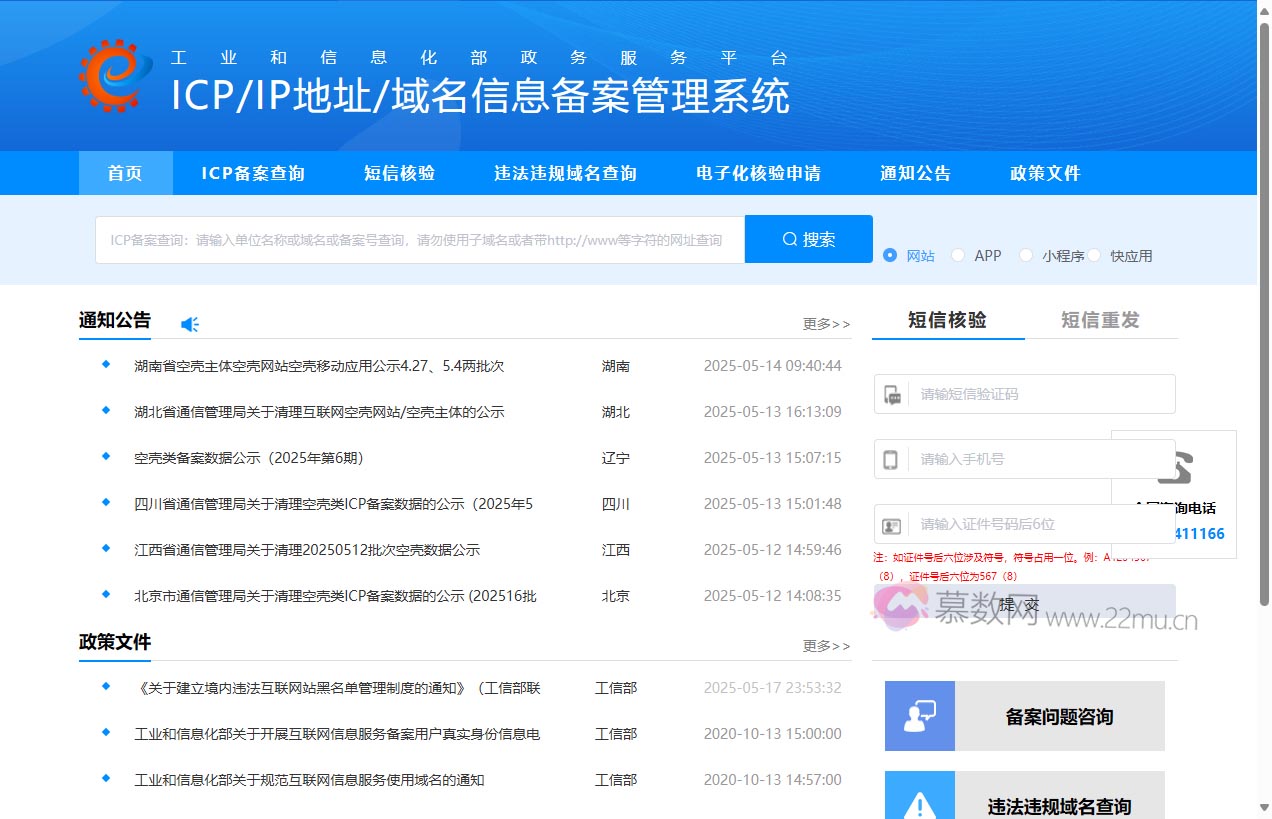The image size is (1272, 819).
Task: Click the 提交 submit button
Action: coord(1023,603)
